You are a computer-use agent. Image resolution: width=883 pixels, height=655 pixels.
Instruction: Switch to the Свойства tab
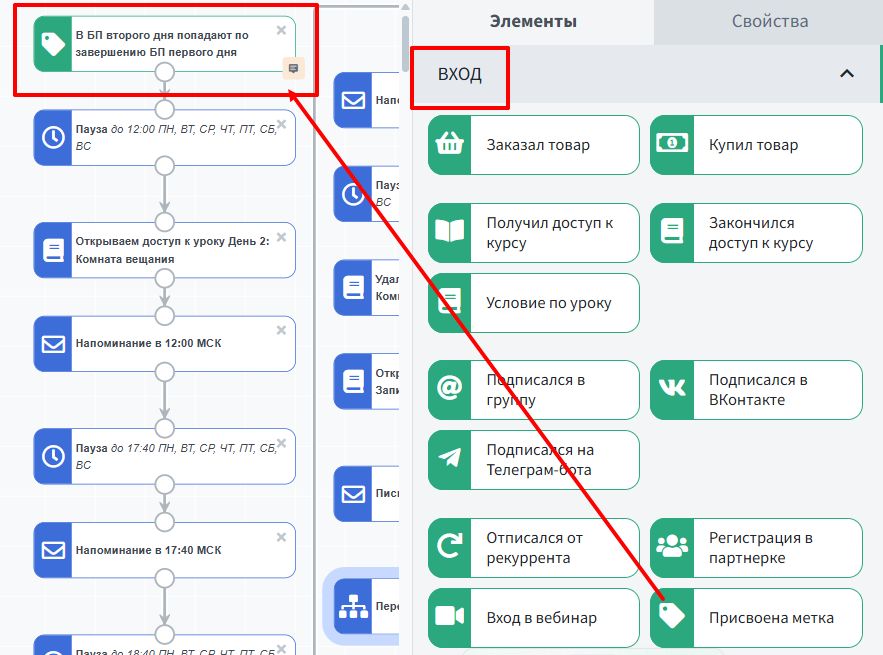(769, 21)
